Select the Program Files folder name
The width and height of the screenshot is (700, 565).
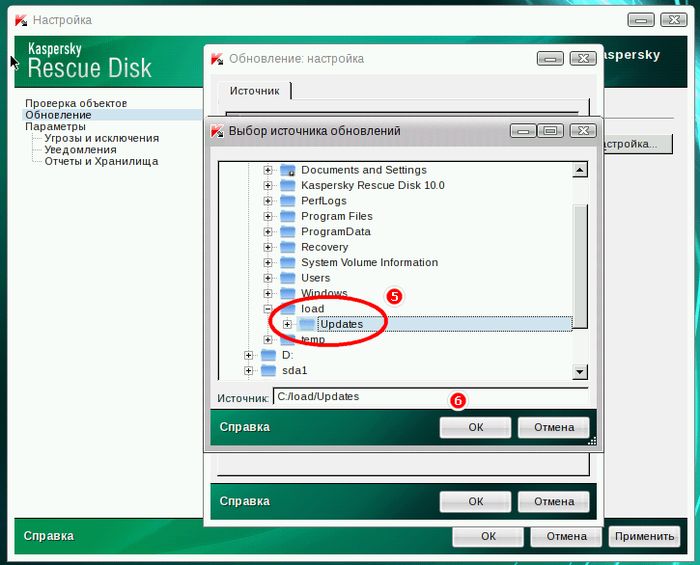pyautogui.click(x=337, y=216)
